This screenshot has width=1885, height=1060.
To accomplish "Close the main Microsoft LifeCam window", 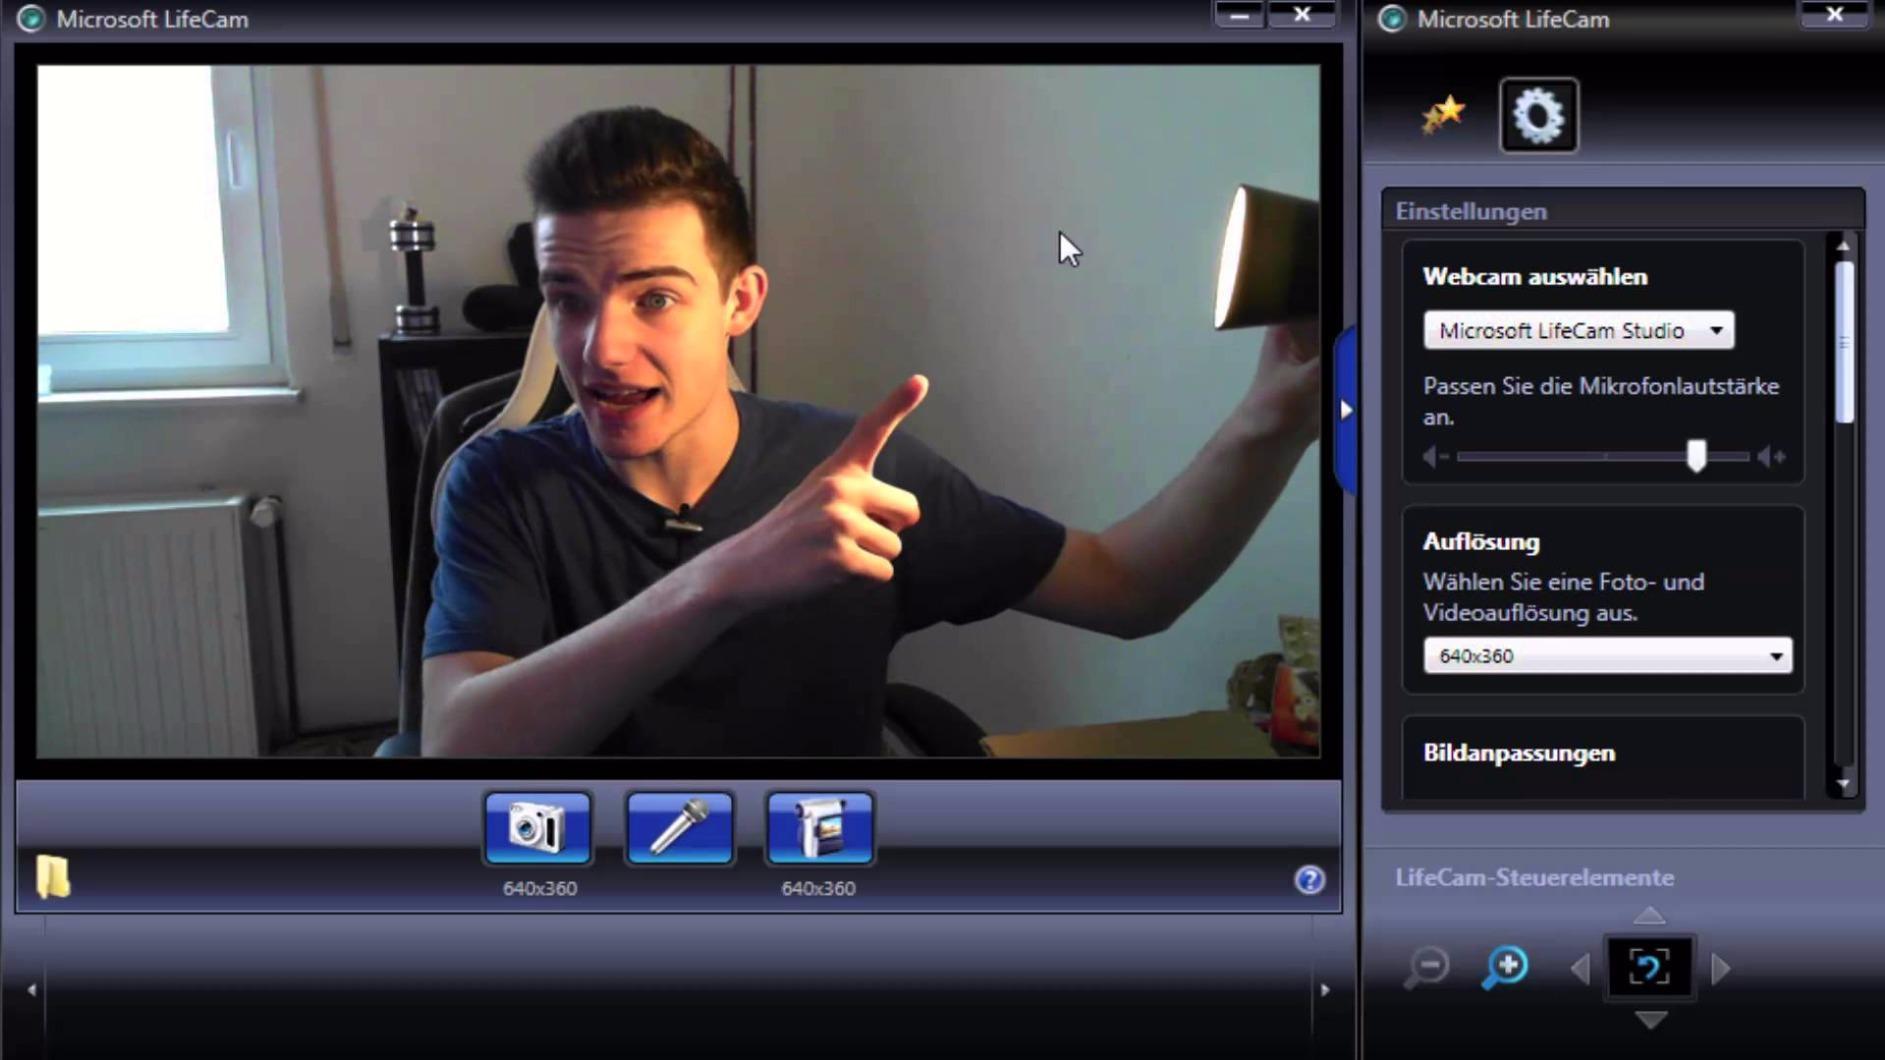I will [x=1303, y=15].
